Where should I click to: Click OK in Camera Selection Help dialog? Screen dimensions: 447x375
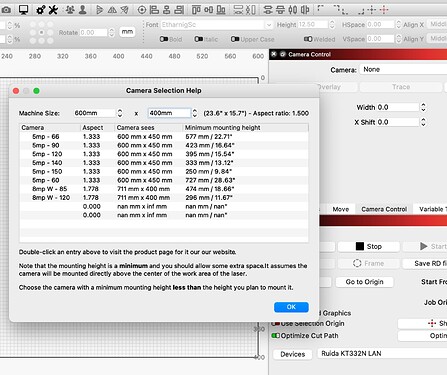291,307
